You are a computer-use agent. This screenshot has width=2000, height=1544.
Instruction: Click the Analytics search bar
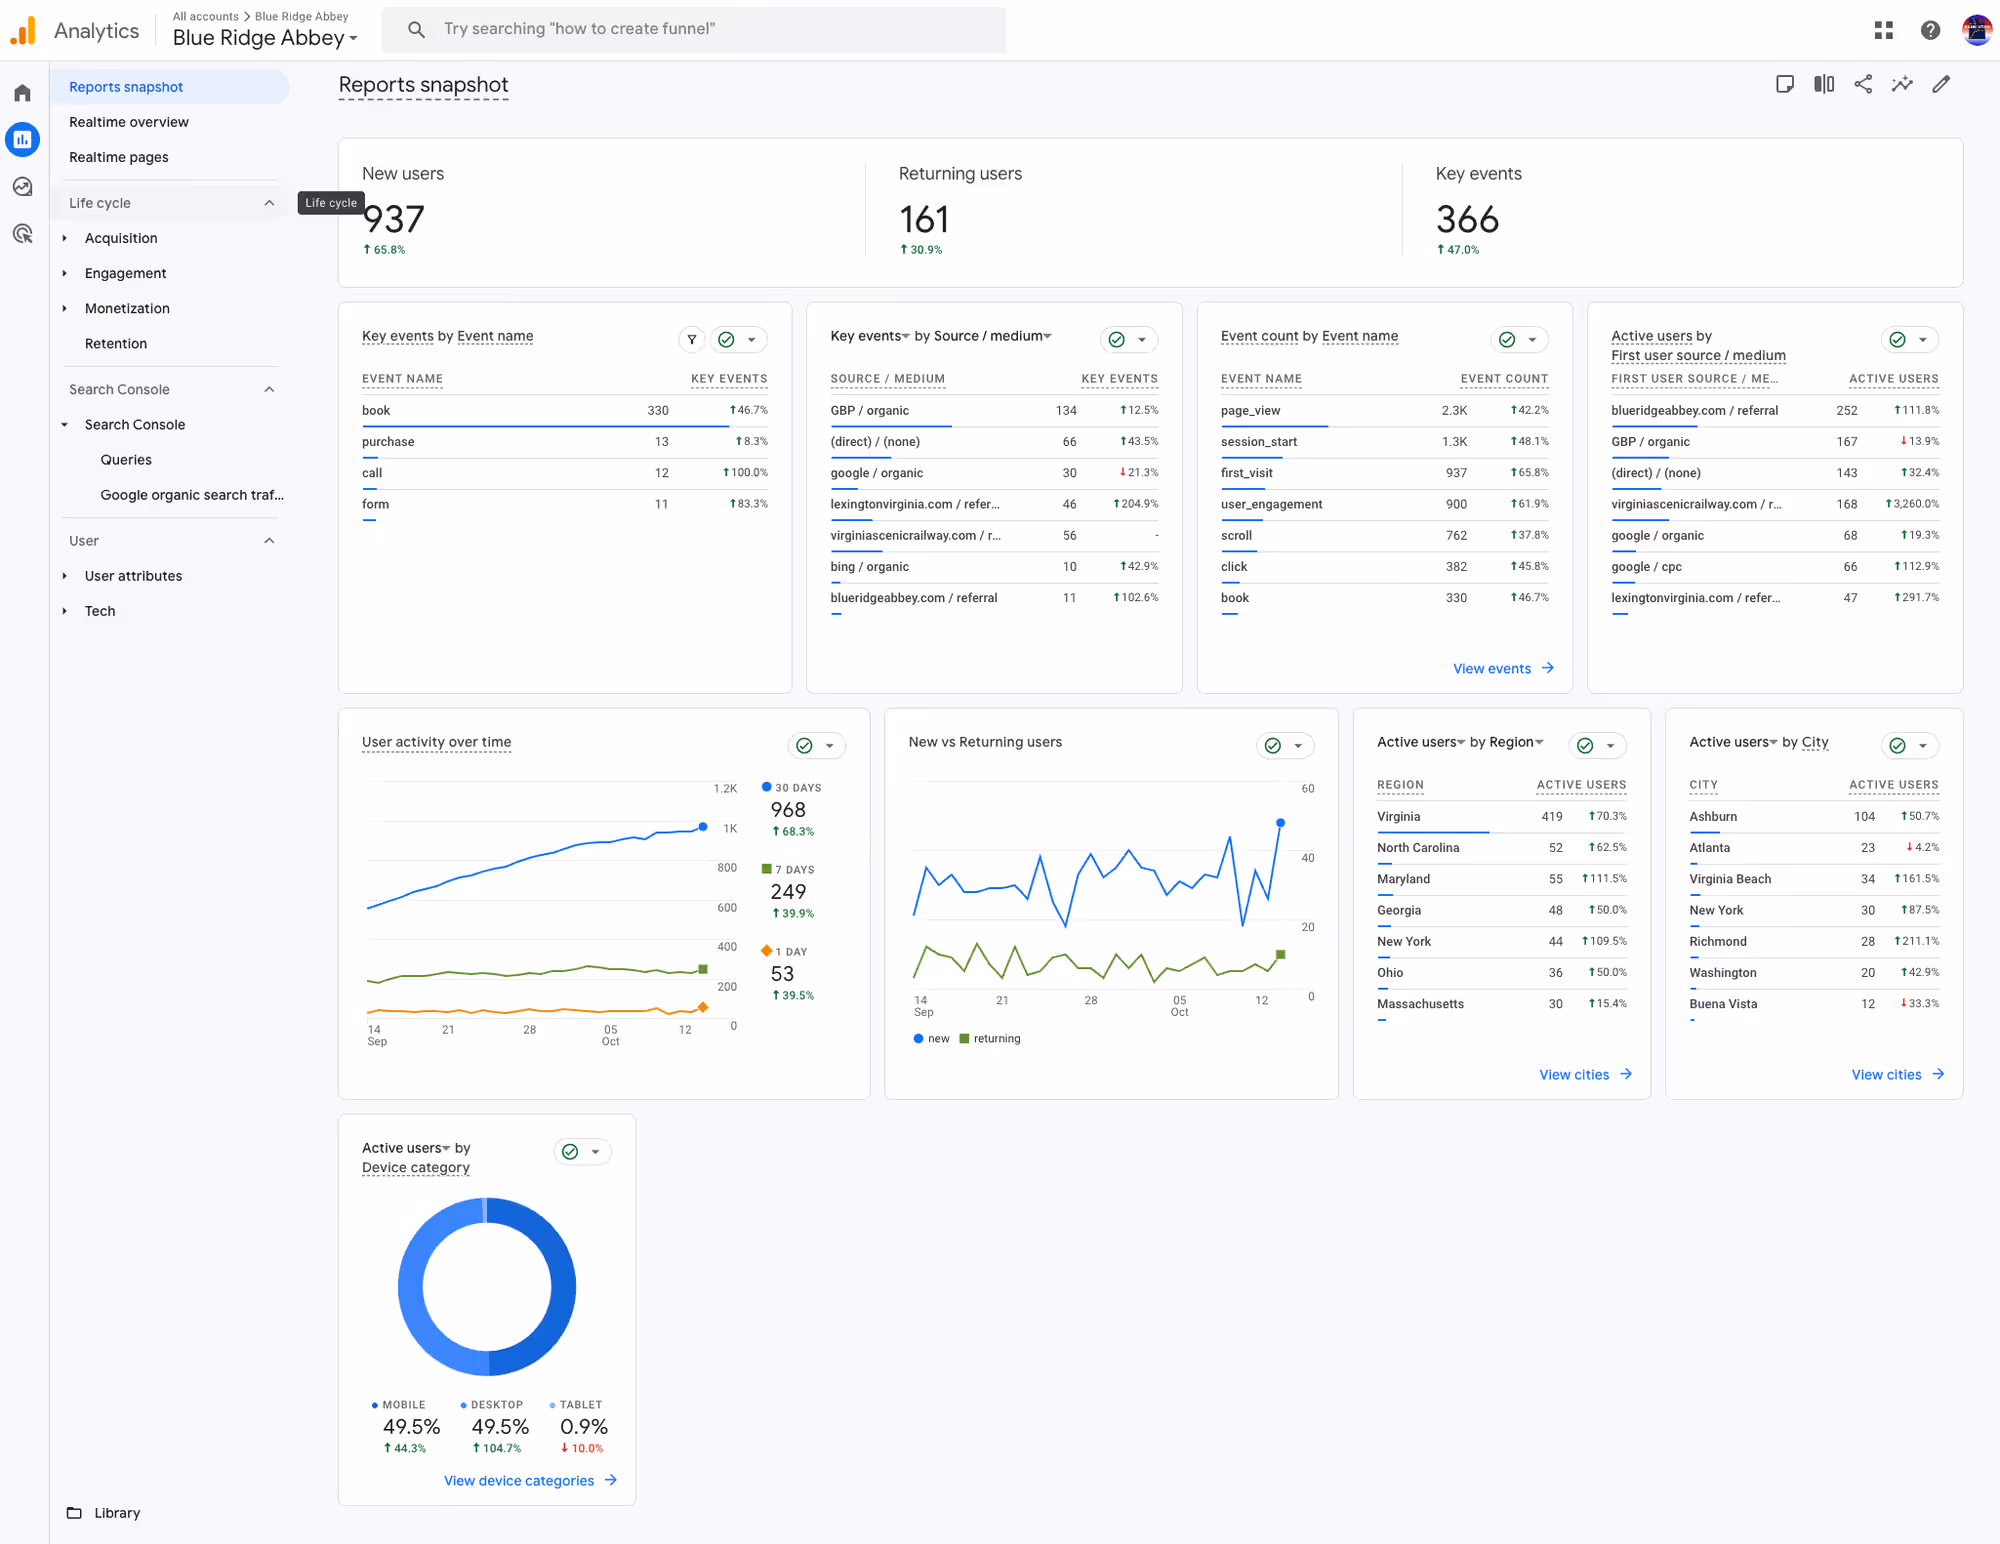694,29
